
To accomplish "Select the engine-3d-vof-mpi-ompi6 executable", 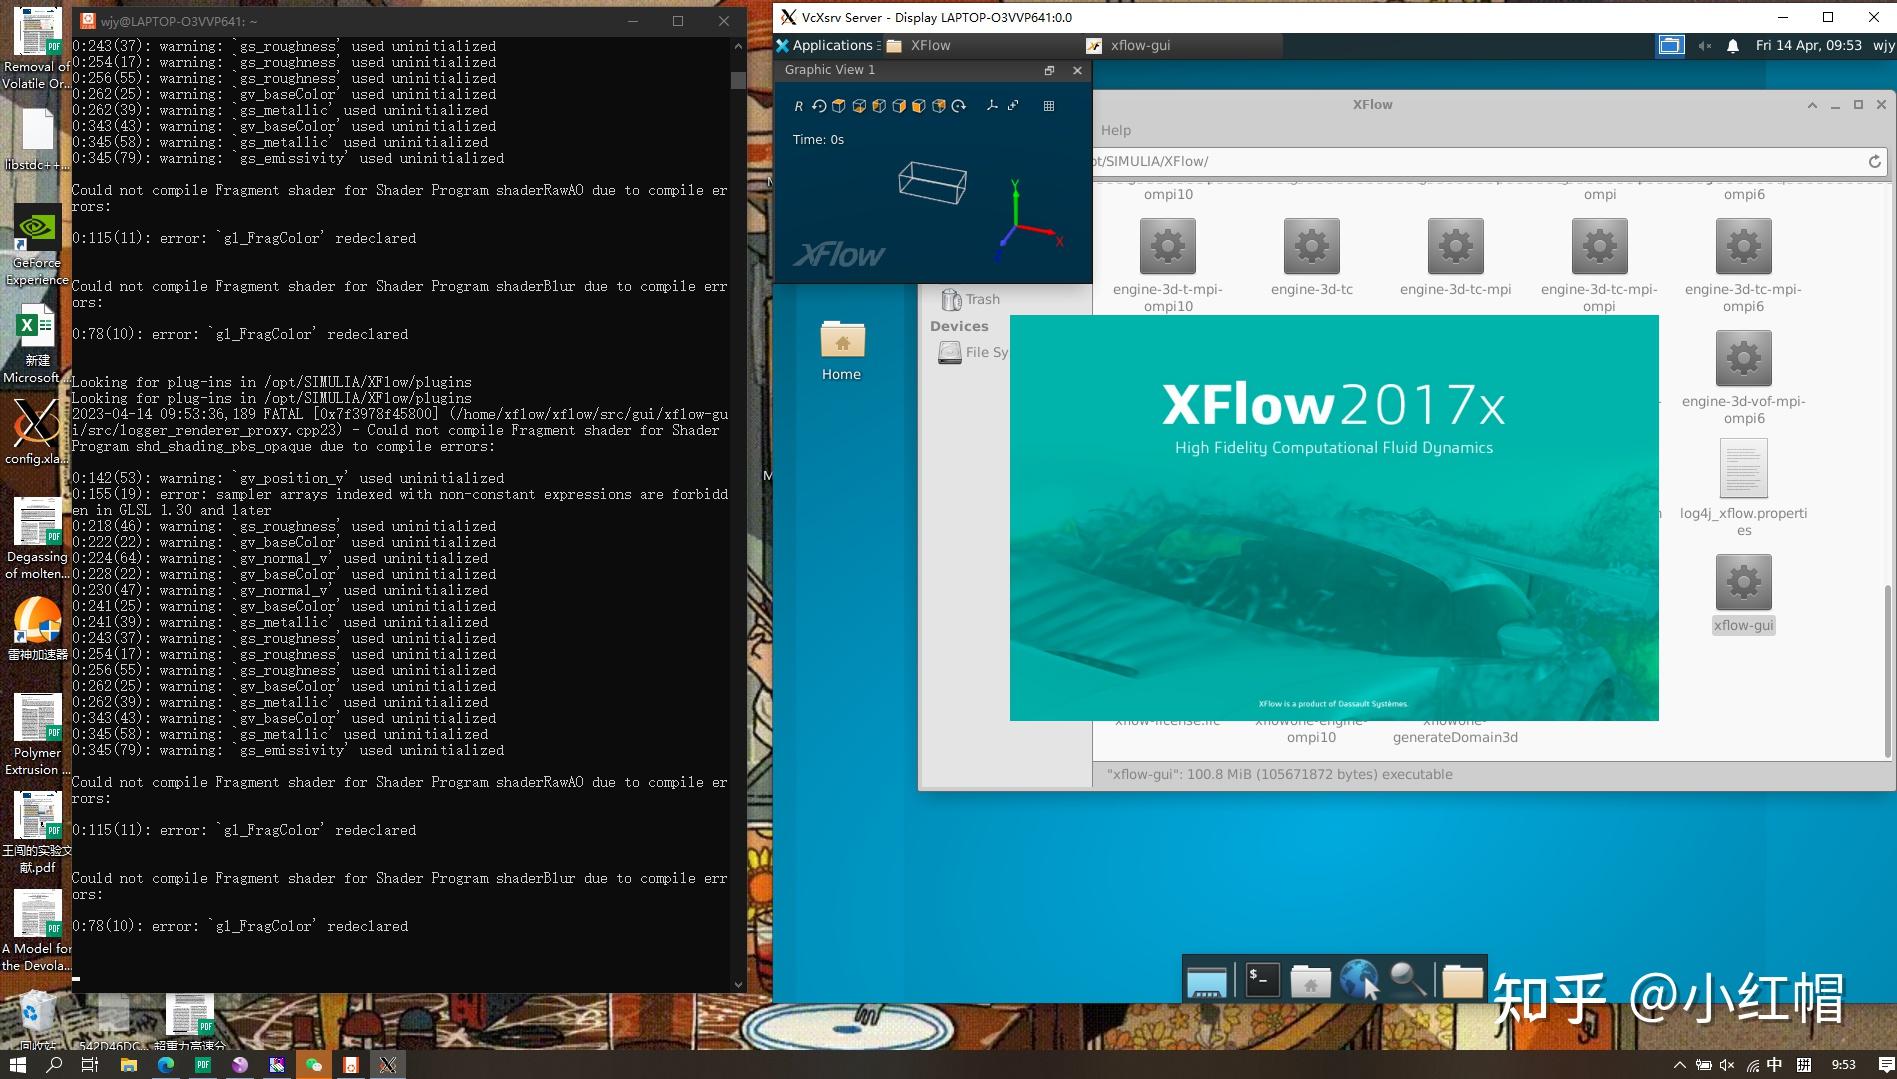I will click(1743, 377).
